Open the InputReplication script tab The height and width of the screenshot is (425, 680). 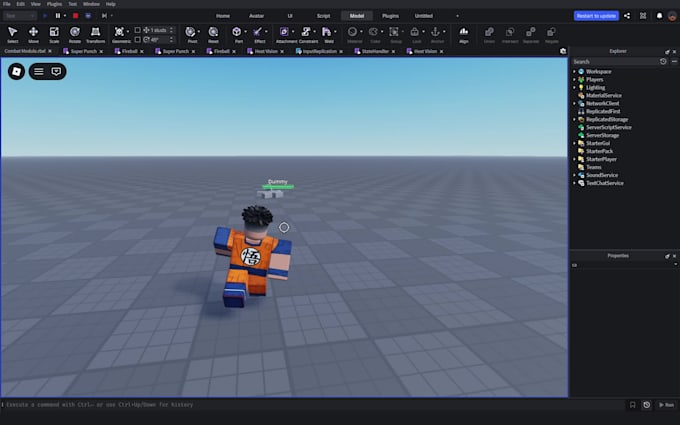point(320,51)
